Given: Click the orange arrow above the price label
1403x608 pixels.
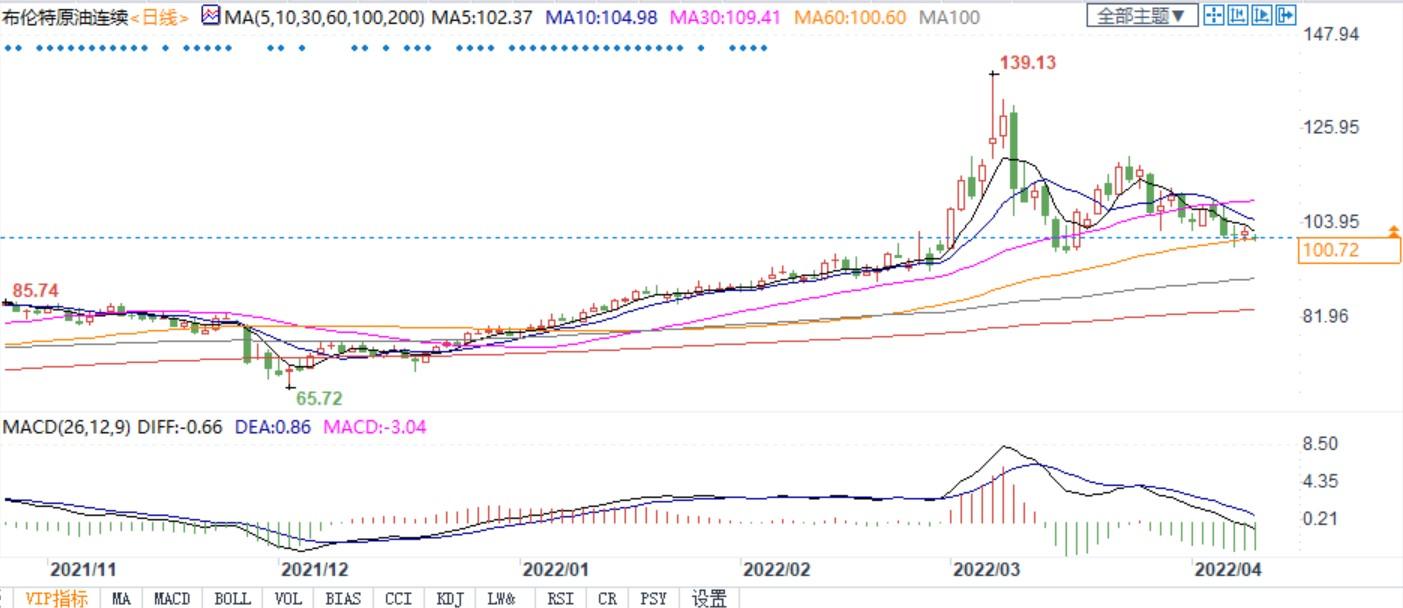Looking at the screenshot, I should click(1393, 232).
